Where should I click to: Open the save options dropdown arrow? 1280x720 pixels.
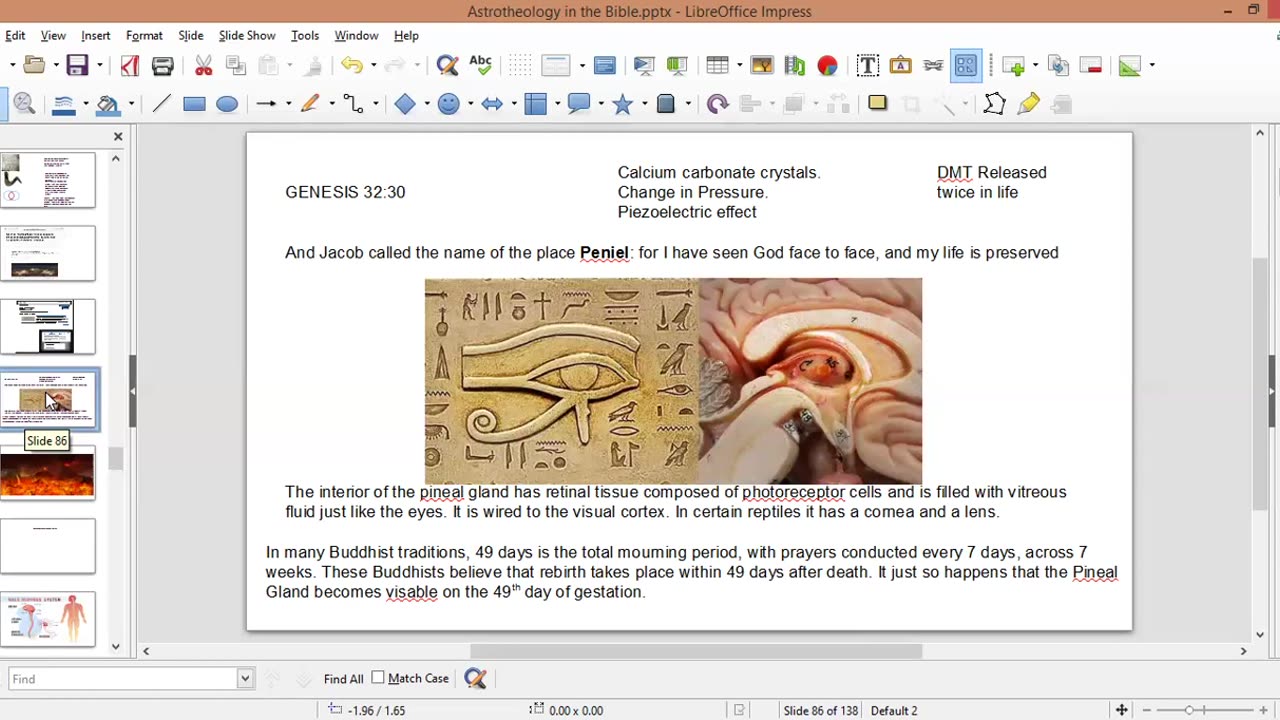100,66
